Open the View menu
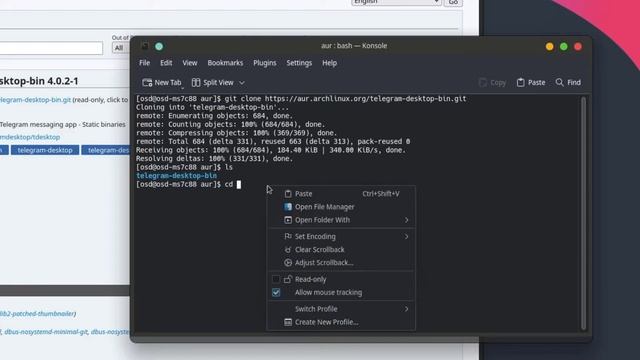 point(190,63)
